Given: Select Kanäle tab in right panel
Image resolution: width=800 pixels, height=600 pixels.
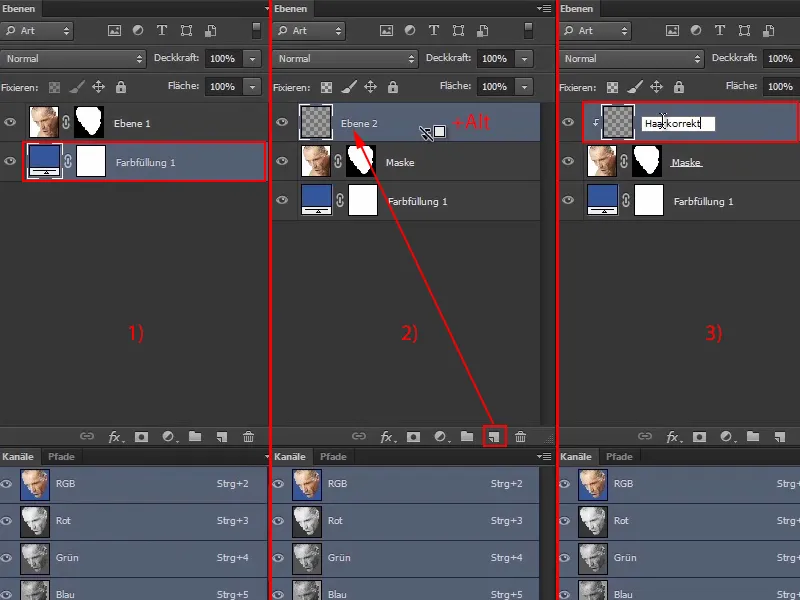Looking at the screenshot, I should click(576, 457).
